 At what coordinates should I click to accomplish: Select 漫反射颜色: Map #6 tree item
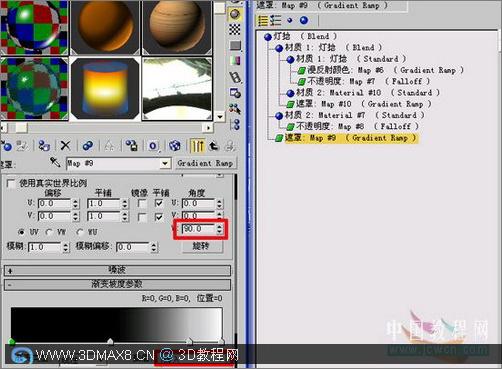click(380, 70)
